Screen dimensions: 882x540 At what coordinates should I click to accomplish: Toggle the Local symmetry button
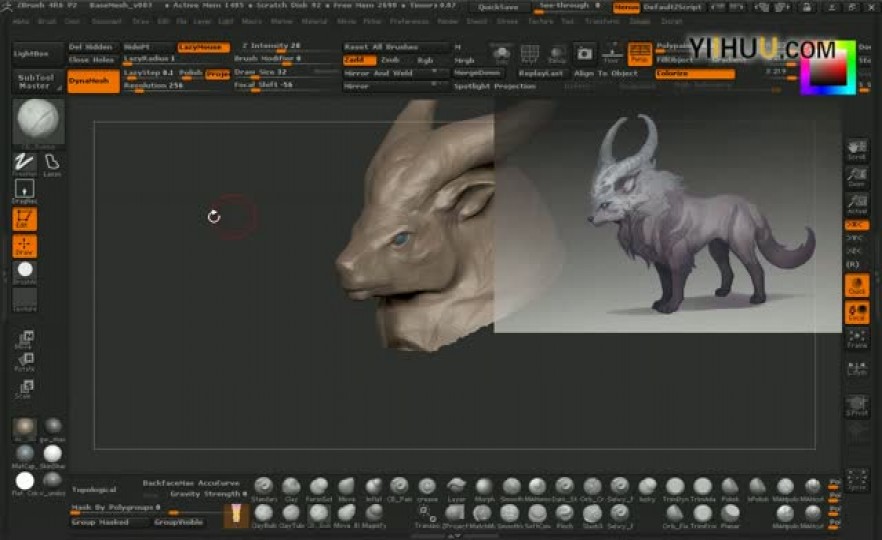point(857,312)
